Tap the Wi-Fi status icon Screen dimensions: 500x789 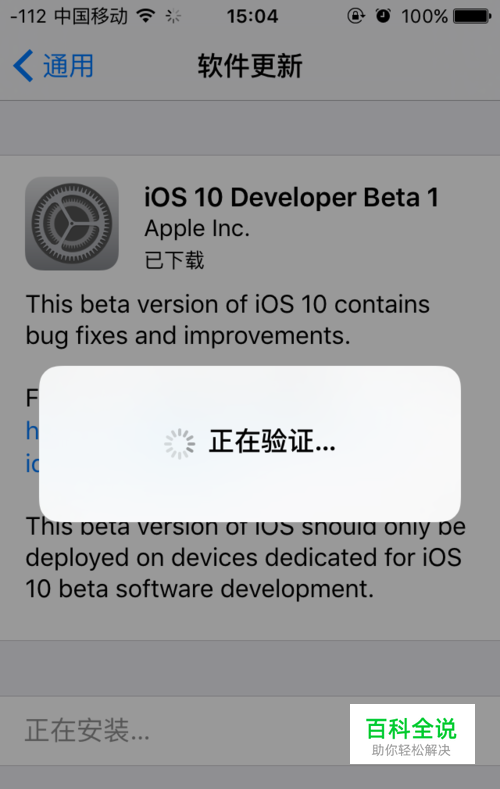tap(146, 17)
